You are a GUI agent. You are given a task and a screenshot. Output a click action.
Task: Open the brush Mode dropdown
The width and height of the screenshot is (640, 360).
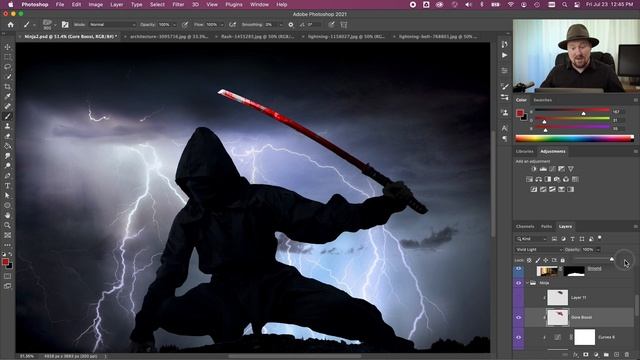113,24
